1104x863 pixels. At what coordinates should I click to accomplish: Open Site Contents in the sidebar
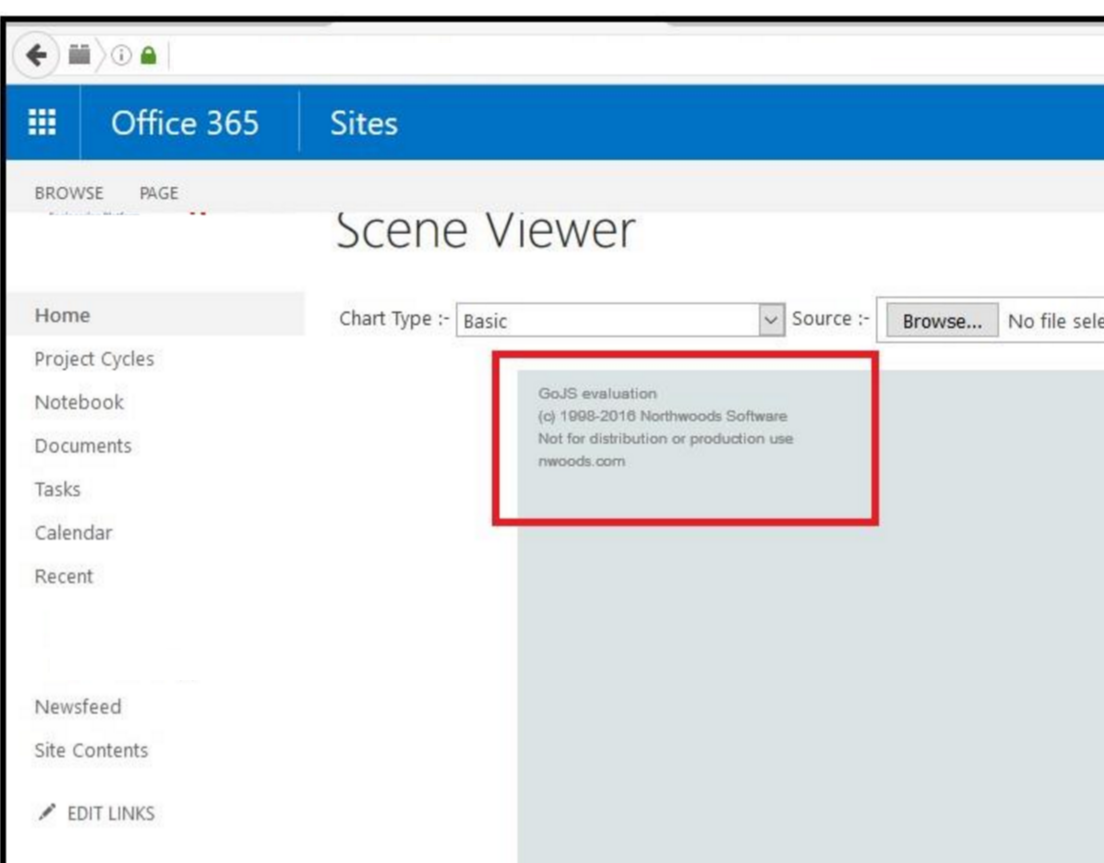pyautogui.click(x=92, y=750)
